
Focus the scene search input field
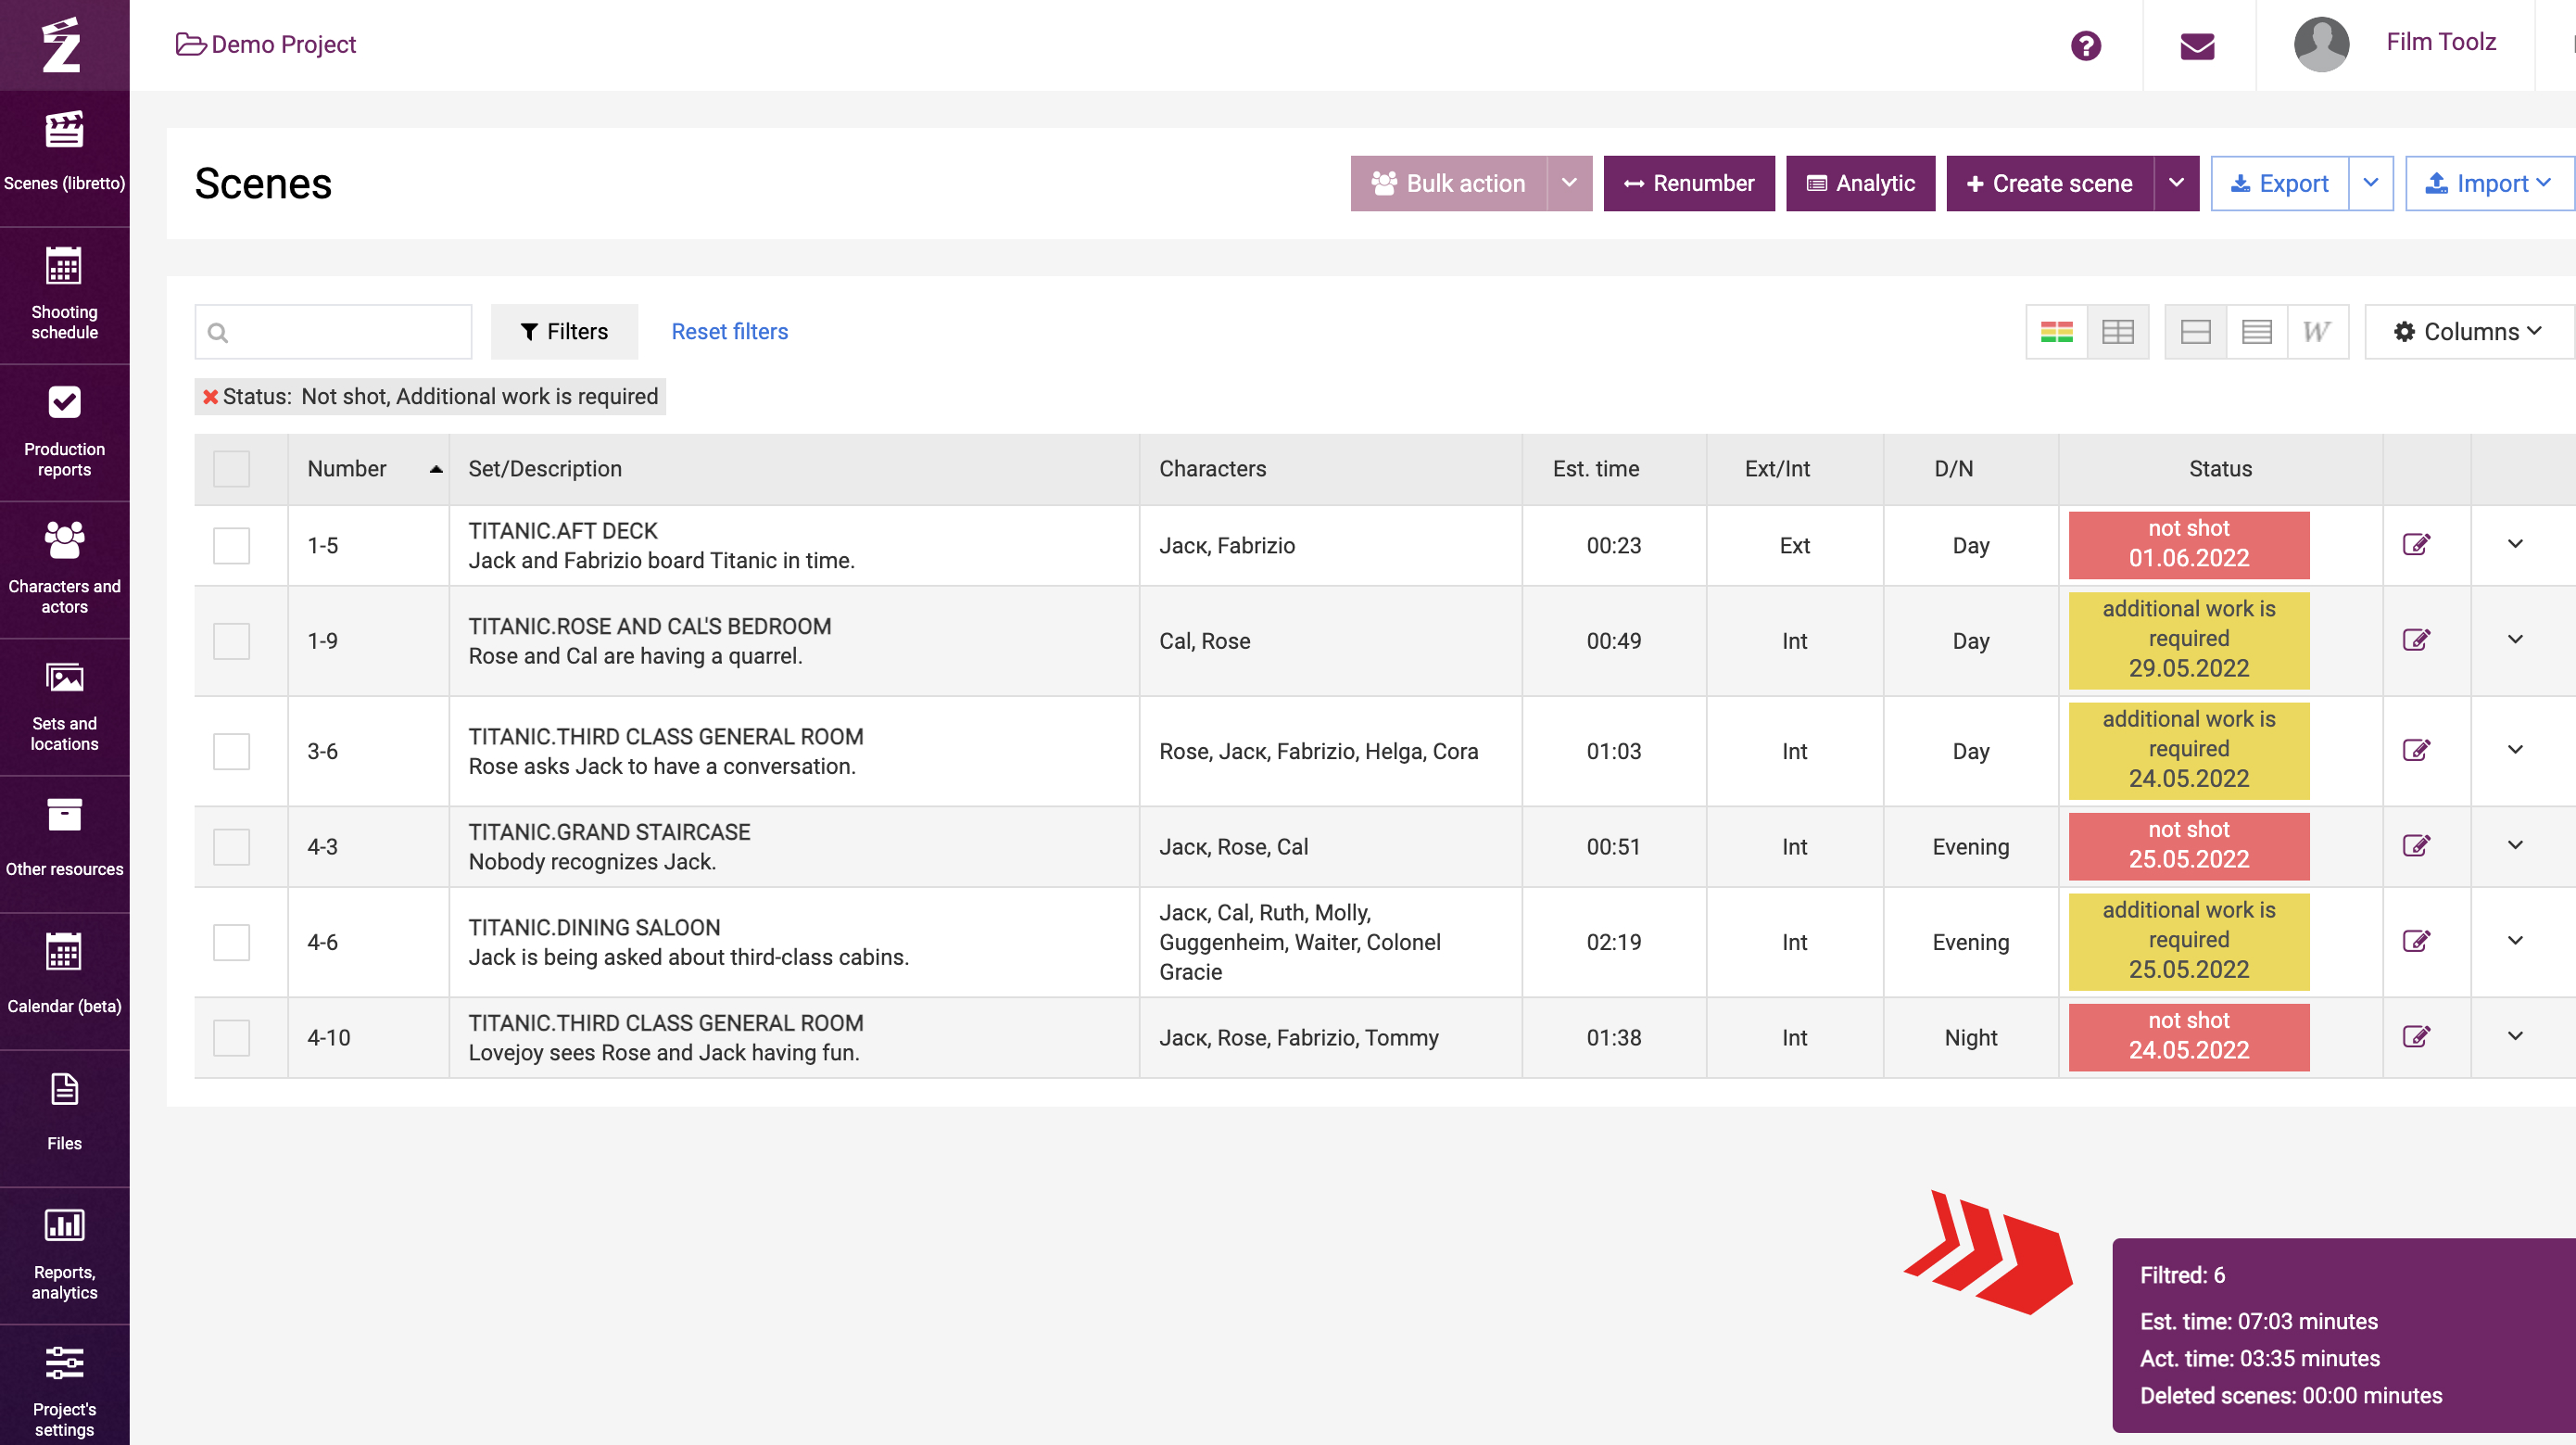point(333,332)
